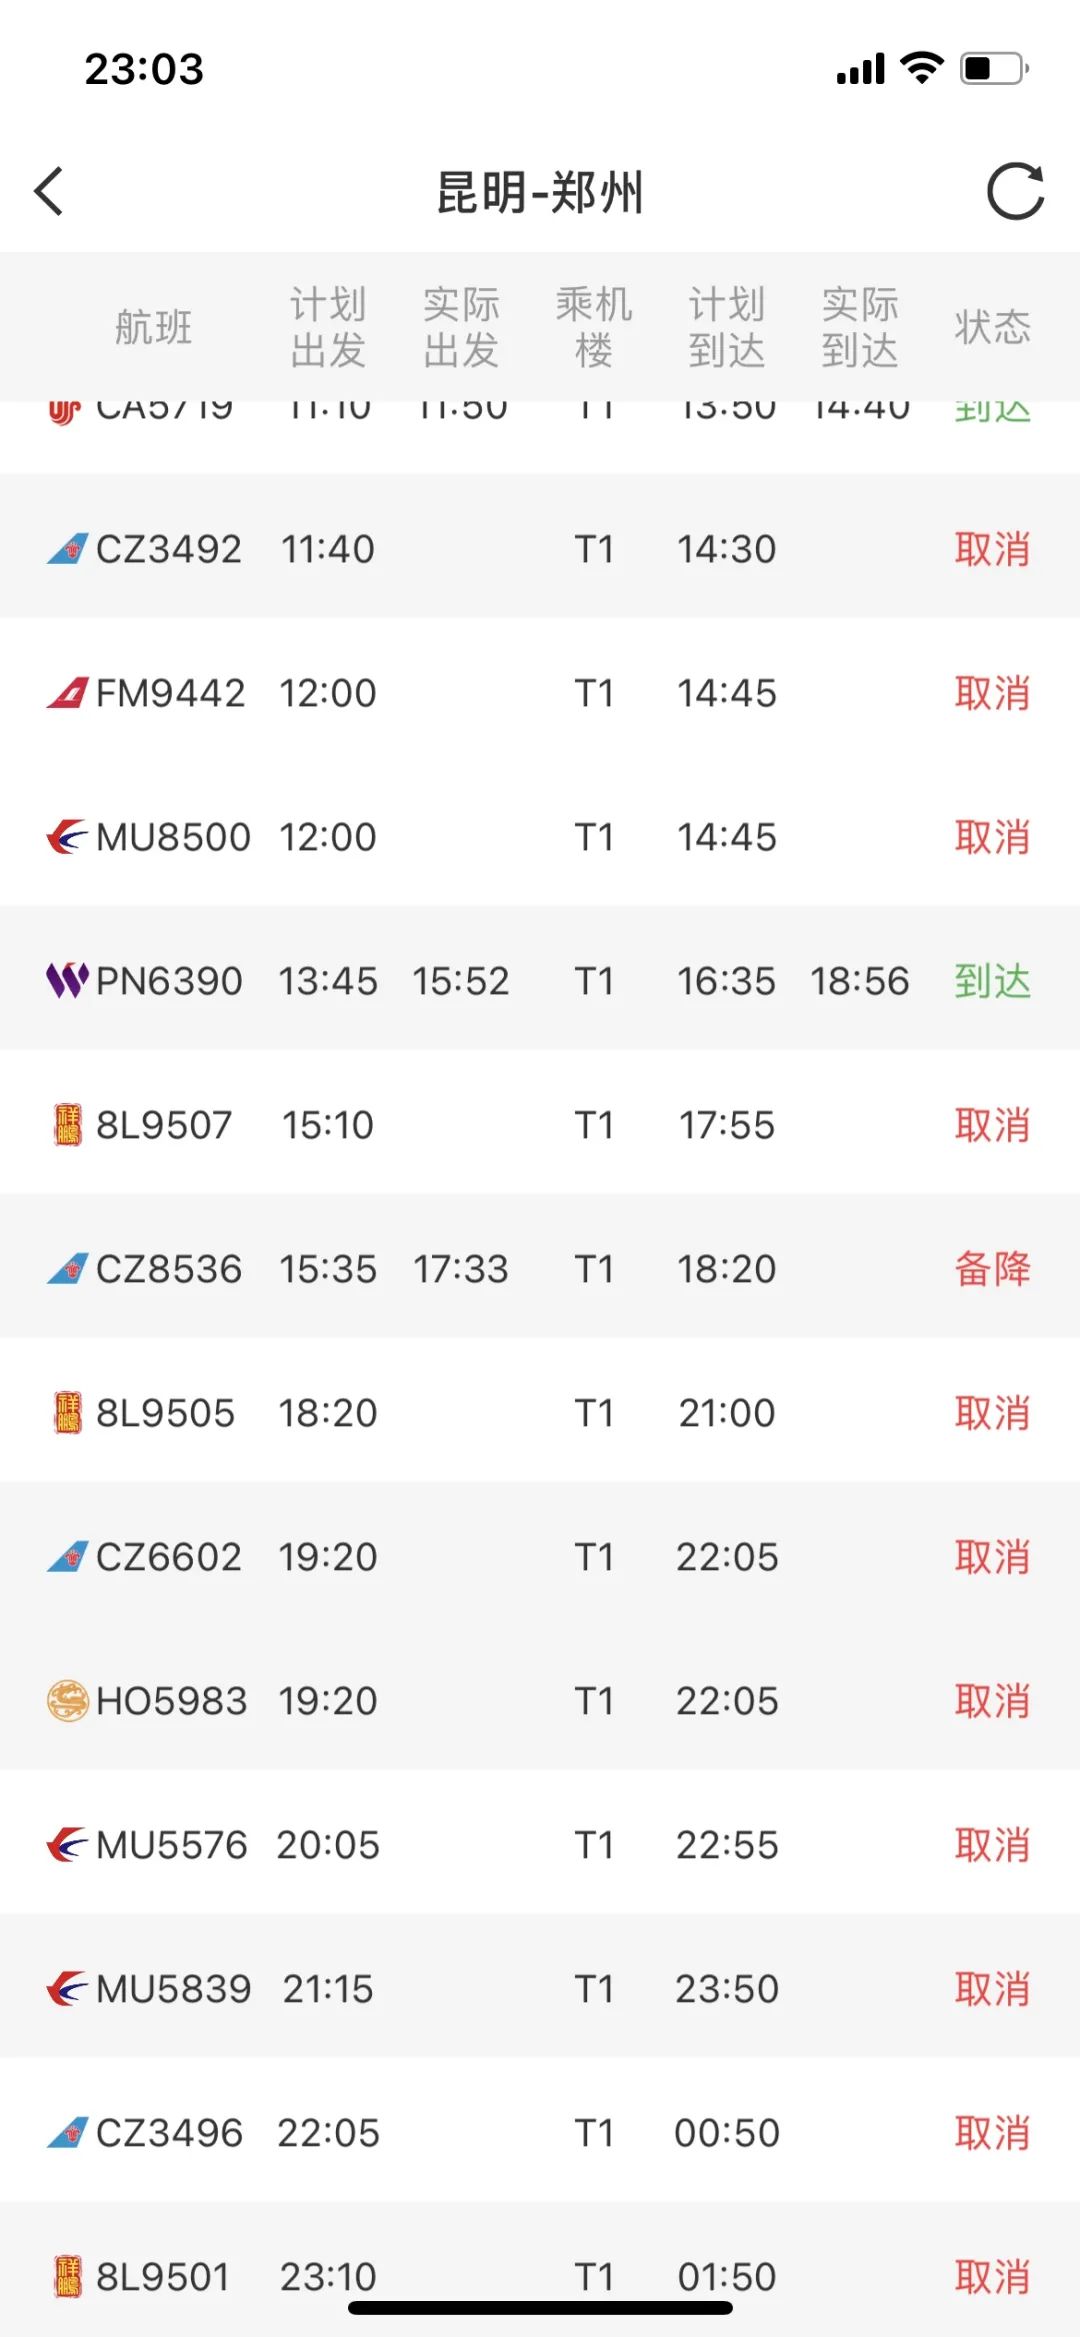Tap the 昆明-郑州 page title
The width and height of the screenshot is (1080, 2337).
pyautogui.click(x=540, y=192)
